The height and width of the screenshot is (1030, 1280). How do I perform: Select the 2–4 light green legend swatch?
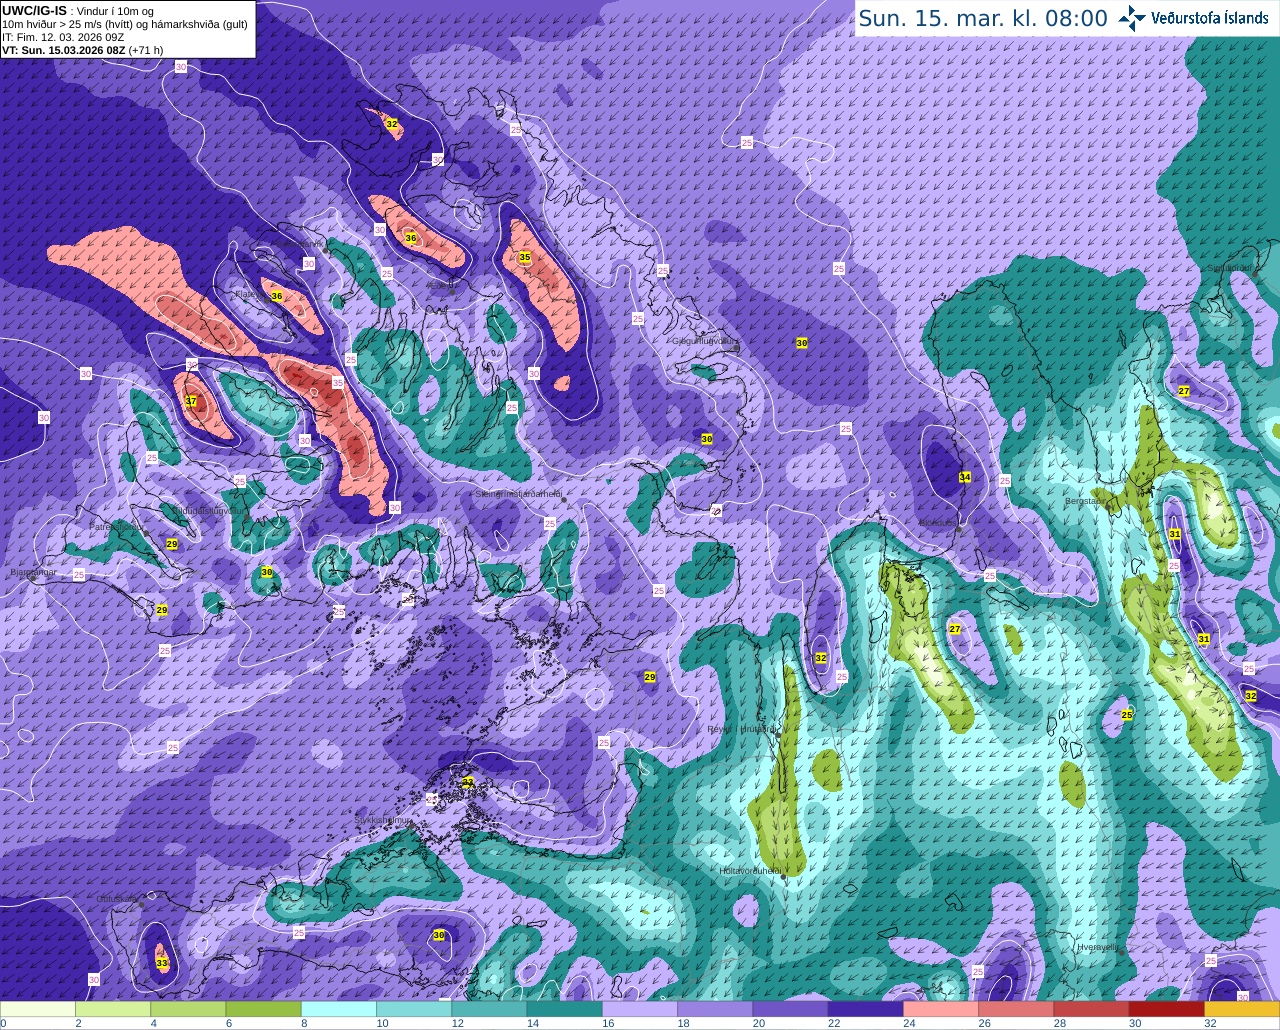(x=113, y=1008)
